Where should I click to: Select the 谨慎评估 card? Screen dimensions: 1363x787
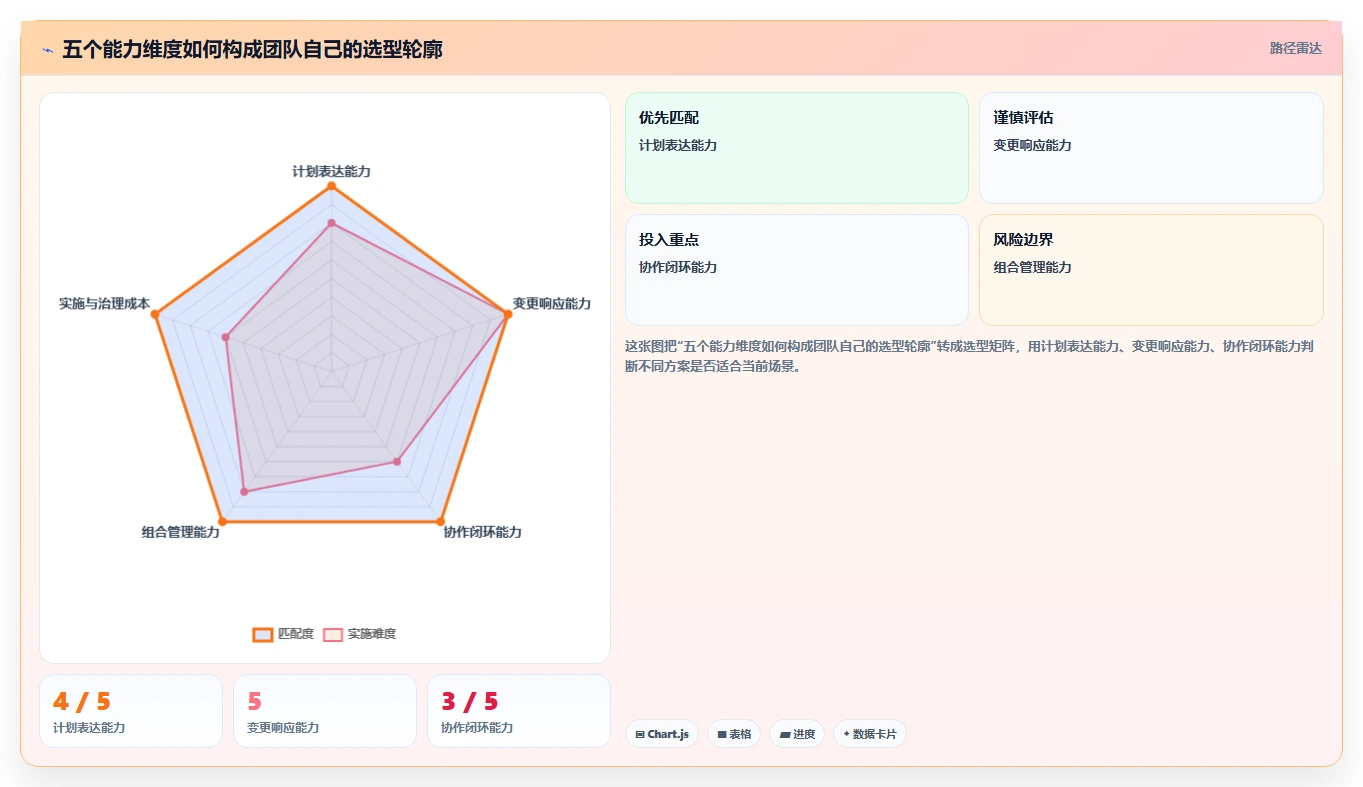click(1151, 148)
